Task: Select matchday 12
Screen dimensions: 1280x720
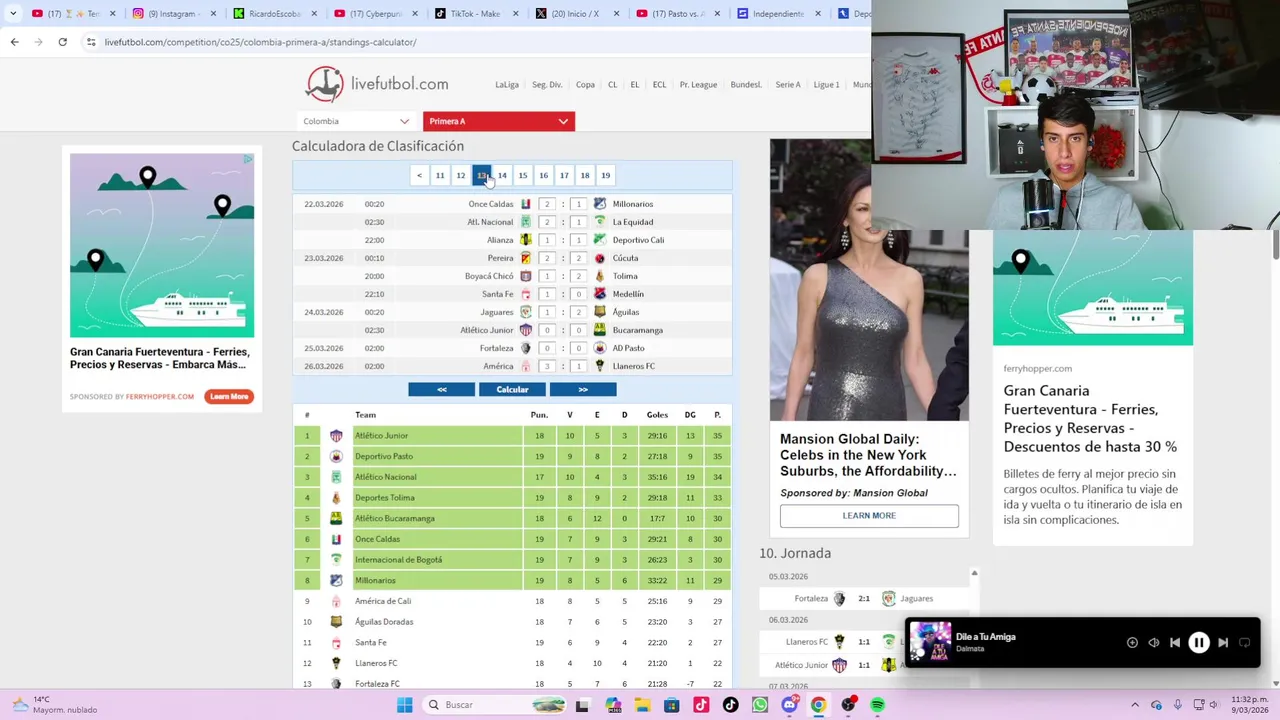Action: (461, 175)
